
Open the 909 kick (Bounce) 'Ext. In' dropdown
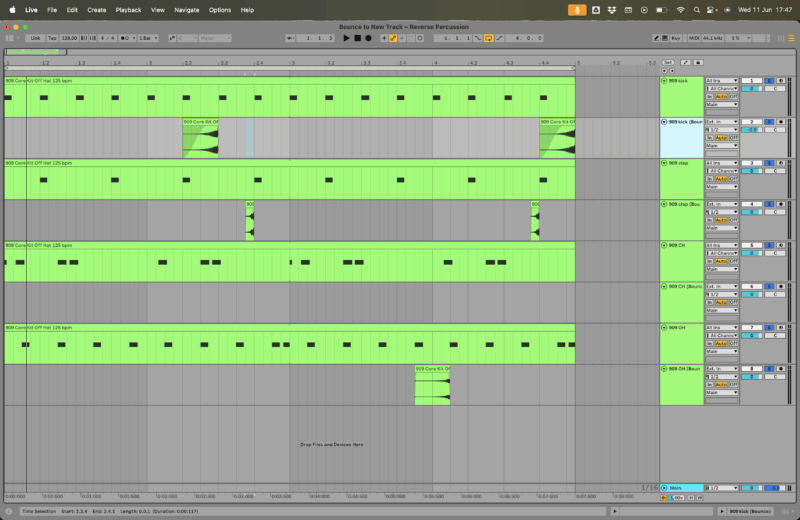coord(721,121)
